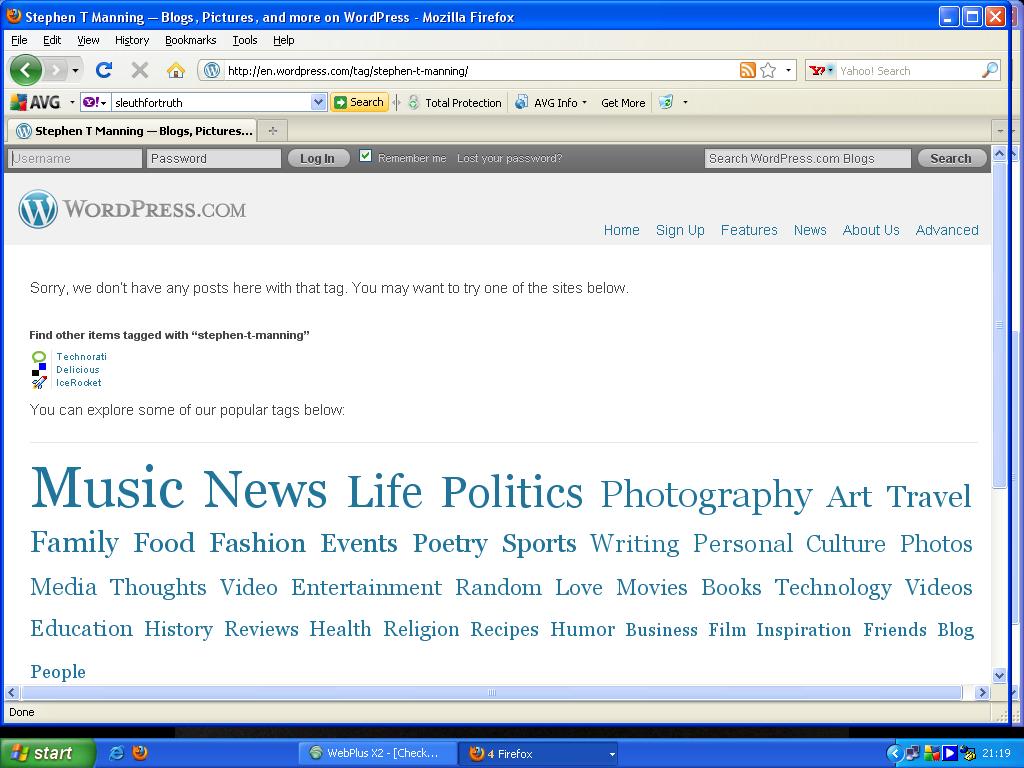Expand hidden system tray icons

(x=893, y=754)
